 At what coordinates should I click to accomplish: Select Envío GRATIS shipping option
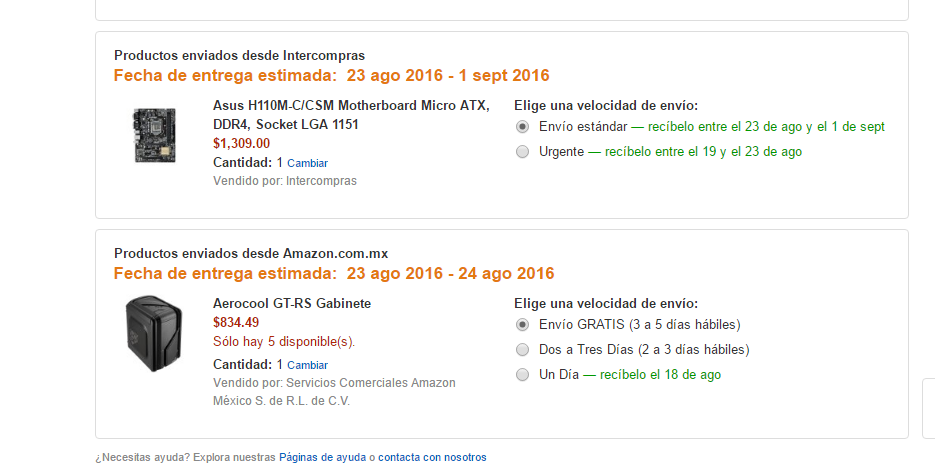[522, 325]
